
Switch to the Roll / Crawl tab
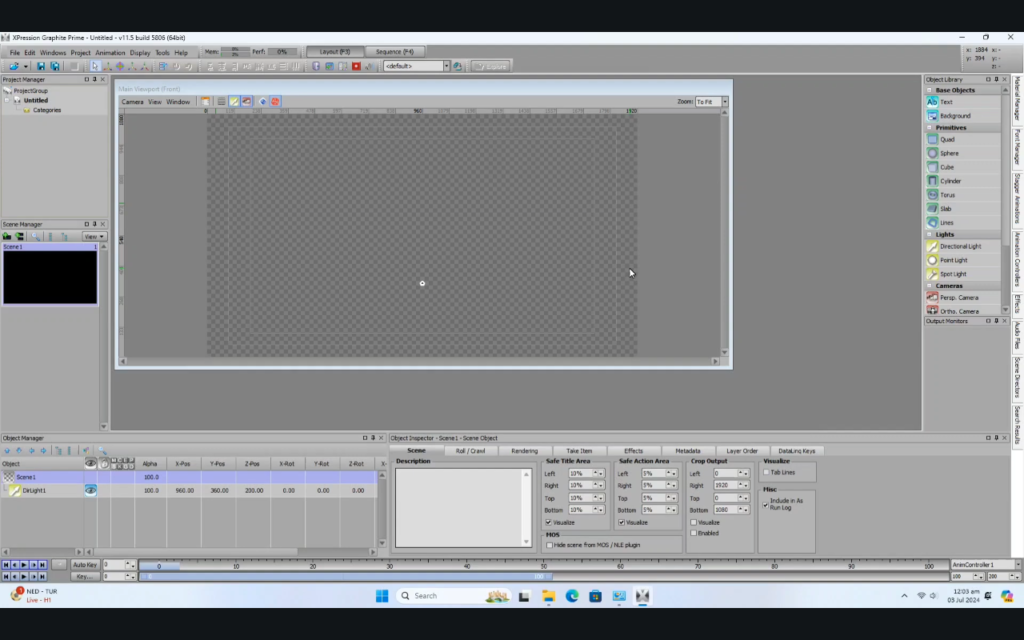[470, 451]
